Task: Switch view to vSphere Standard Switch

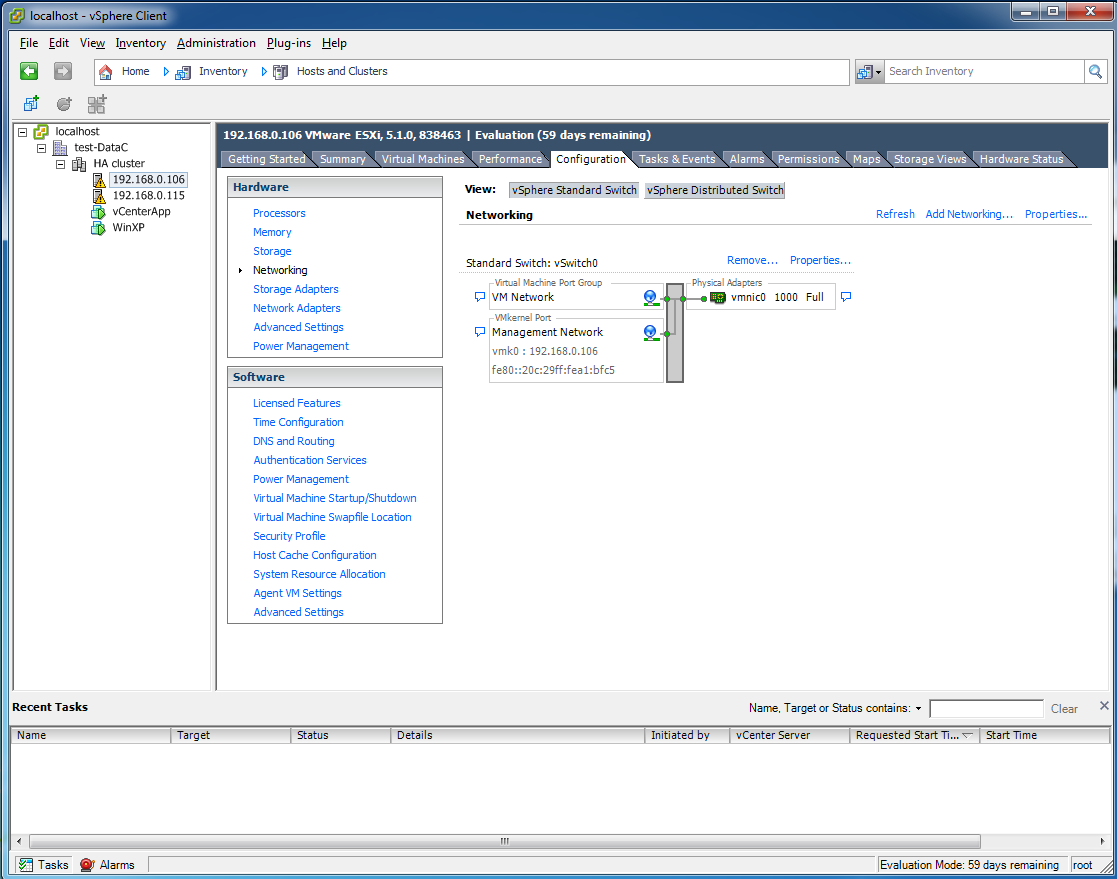Action: pyautogui.click(x=573, y=190)
